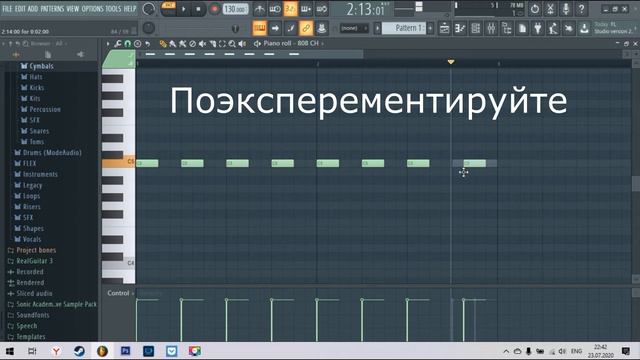This screenshot has height=360, width=640.
Task: Click the question mark help icon
Action: click(581, 9)
